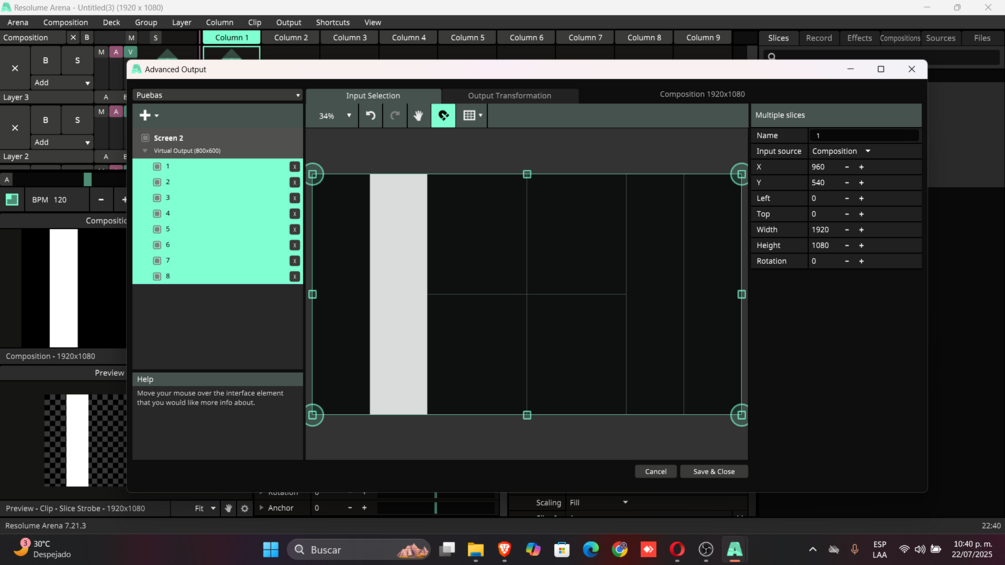1005x565 pixels.
Task: Toggle the Screen 2 enable checkbox
Action: pyautogui.click(x=145, y=138)
